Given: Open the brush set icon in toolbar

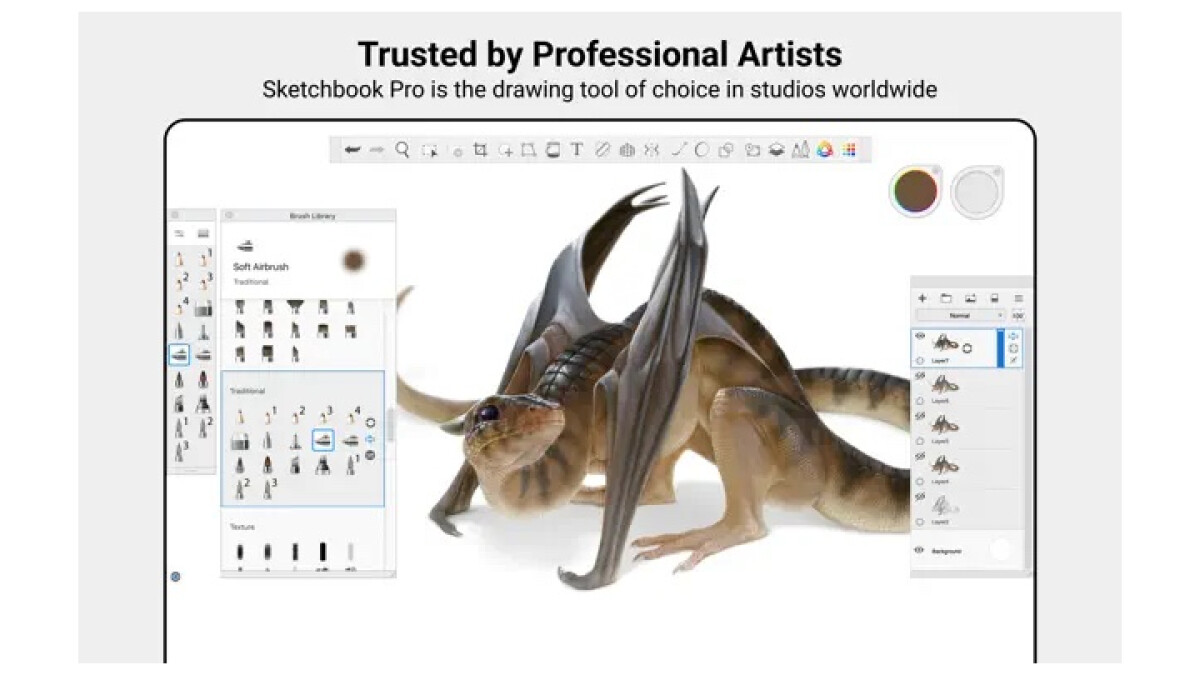Looking at the screenshot, I should (x=800, y=150).
